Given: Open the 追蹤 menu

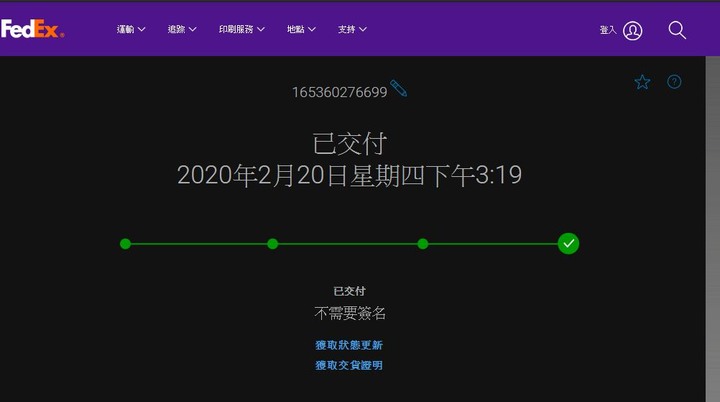Looking at the screenshot, I should (182, 29).
